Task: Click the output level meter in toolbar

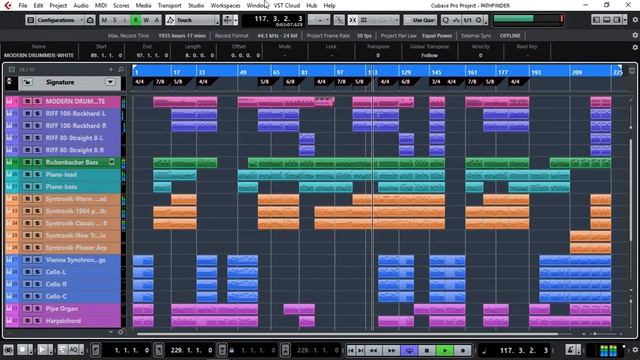Action: [528, 19]
